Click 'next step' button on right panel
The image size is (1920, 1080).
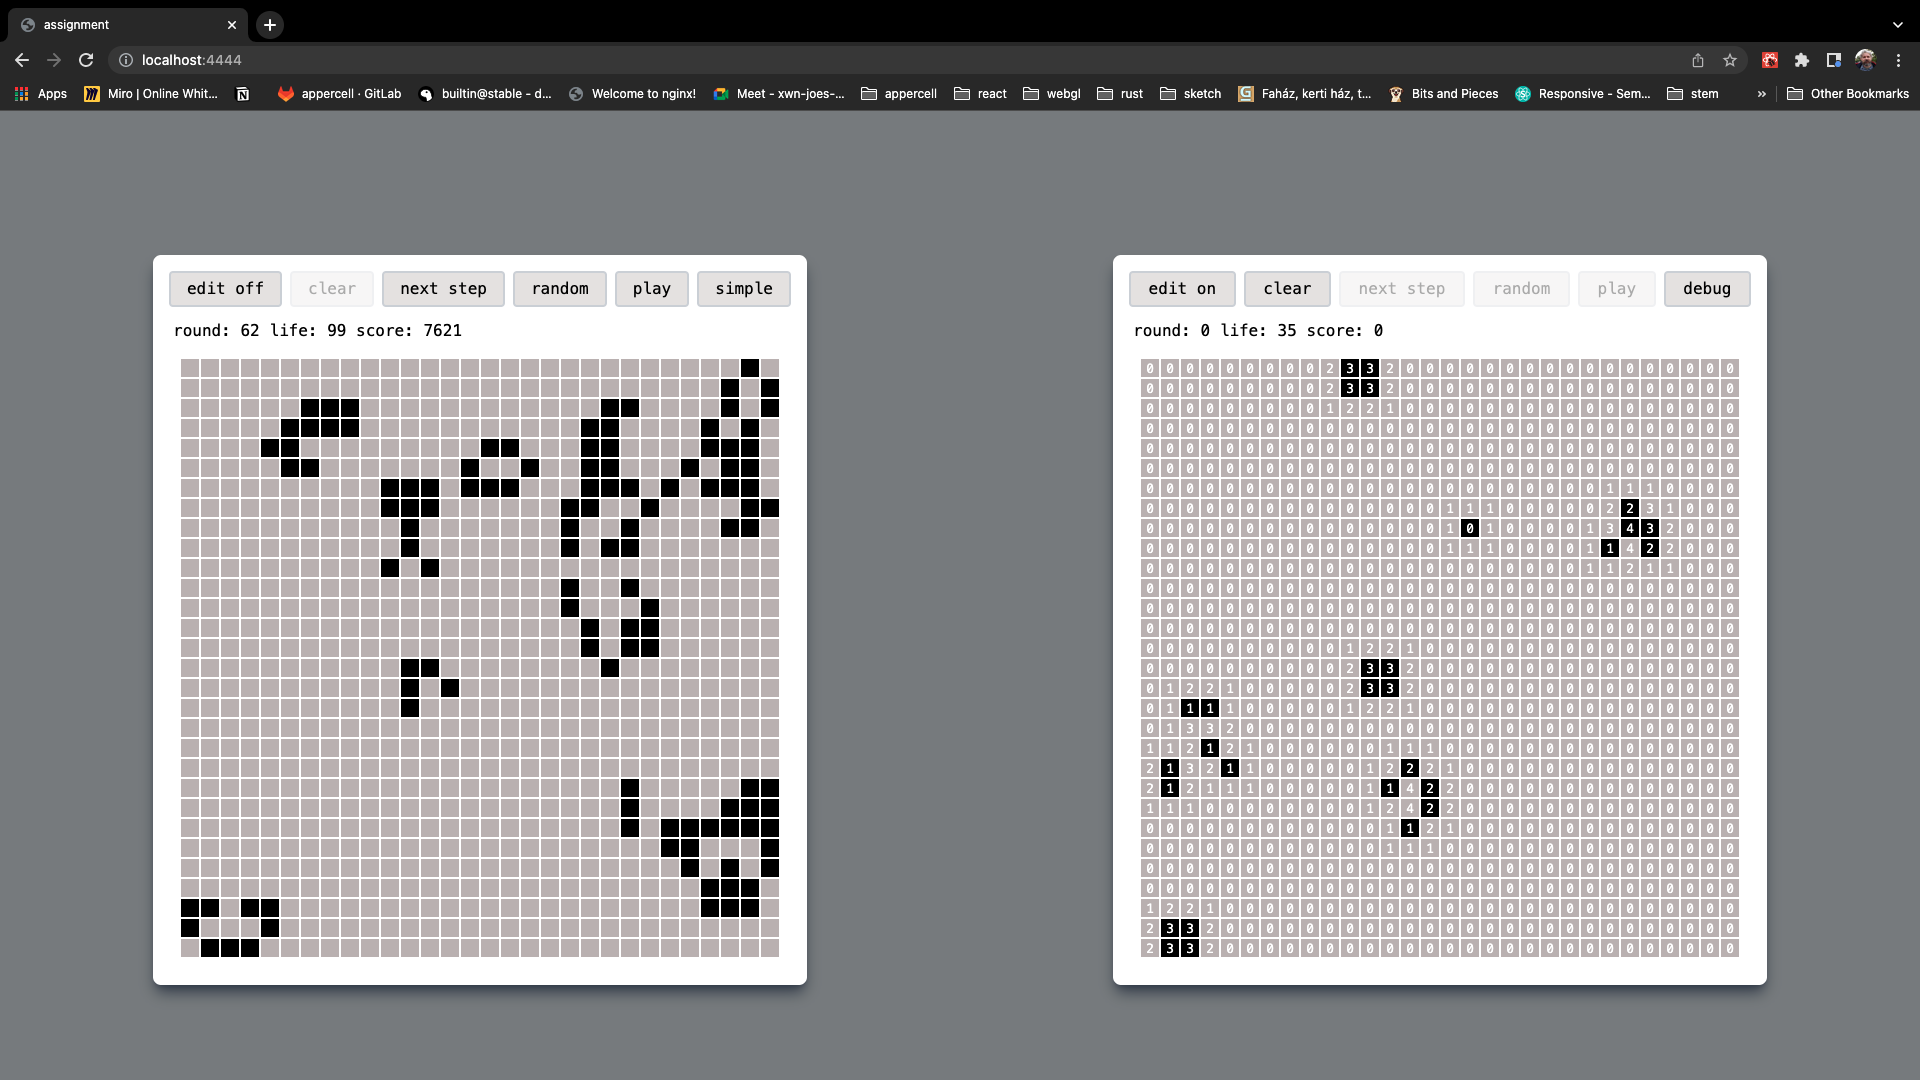click(1402, 287)
